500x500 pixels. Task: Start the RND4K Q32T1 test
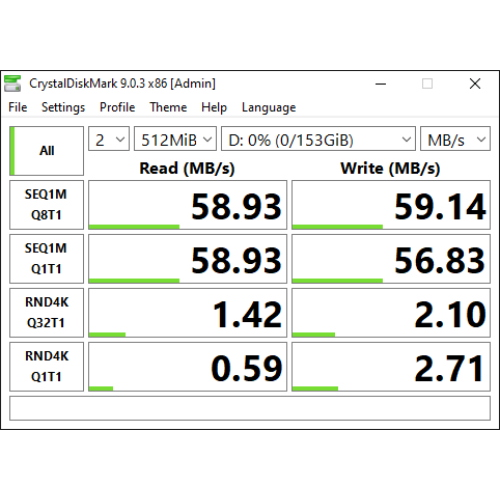[x=46, y=313]
